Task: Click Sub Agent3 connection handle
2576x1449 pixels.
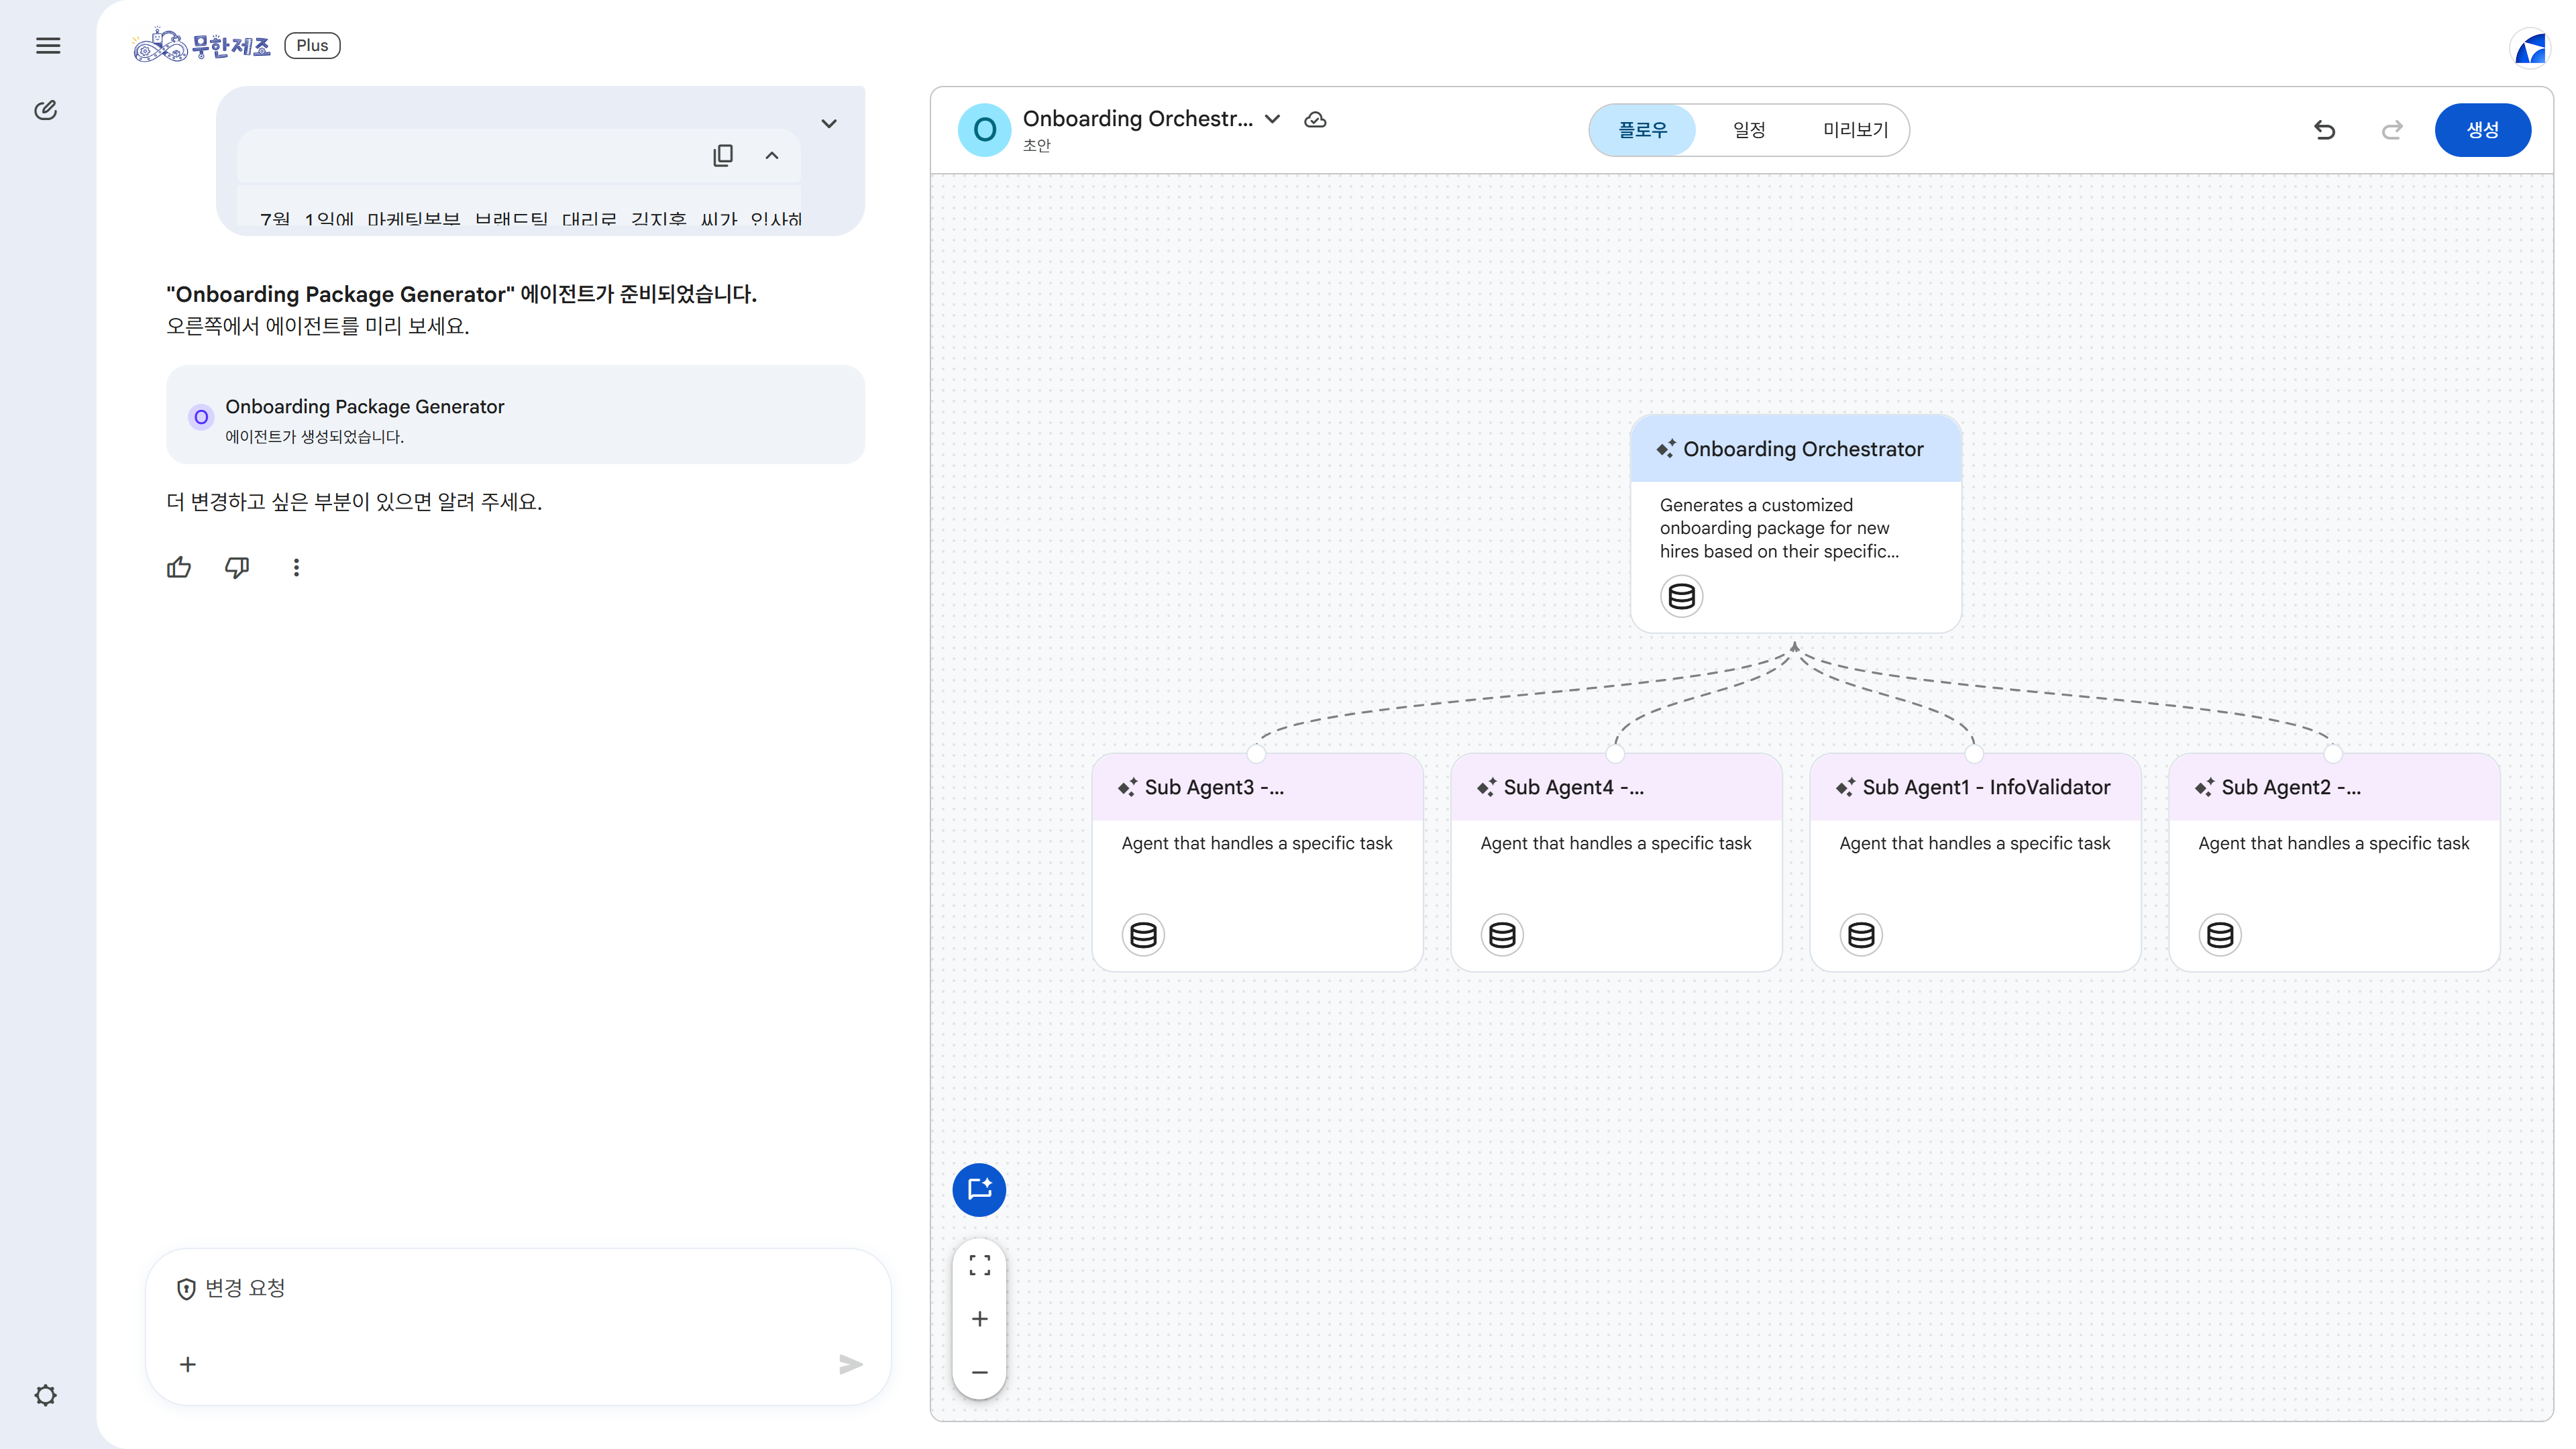Action: click(1257, 754)
